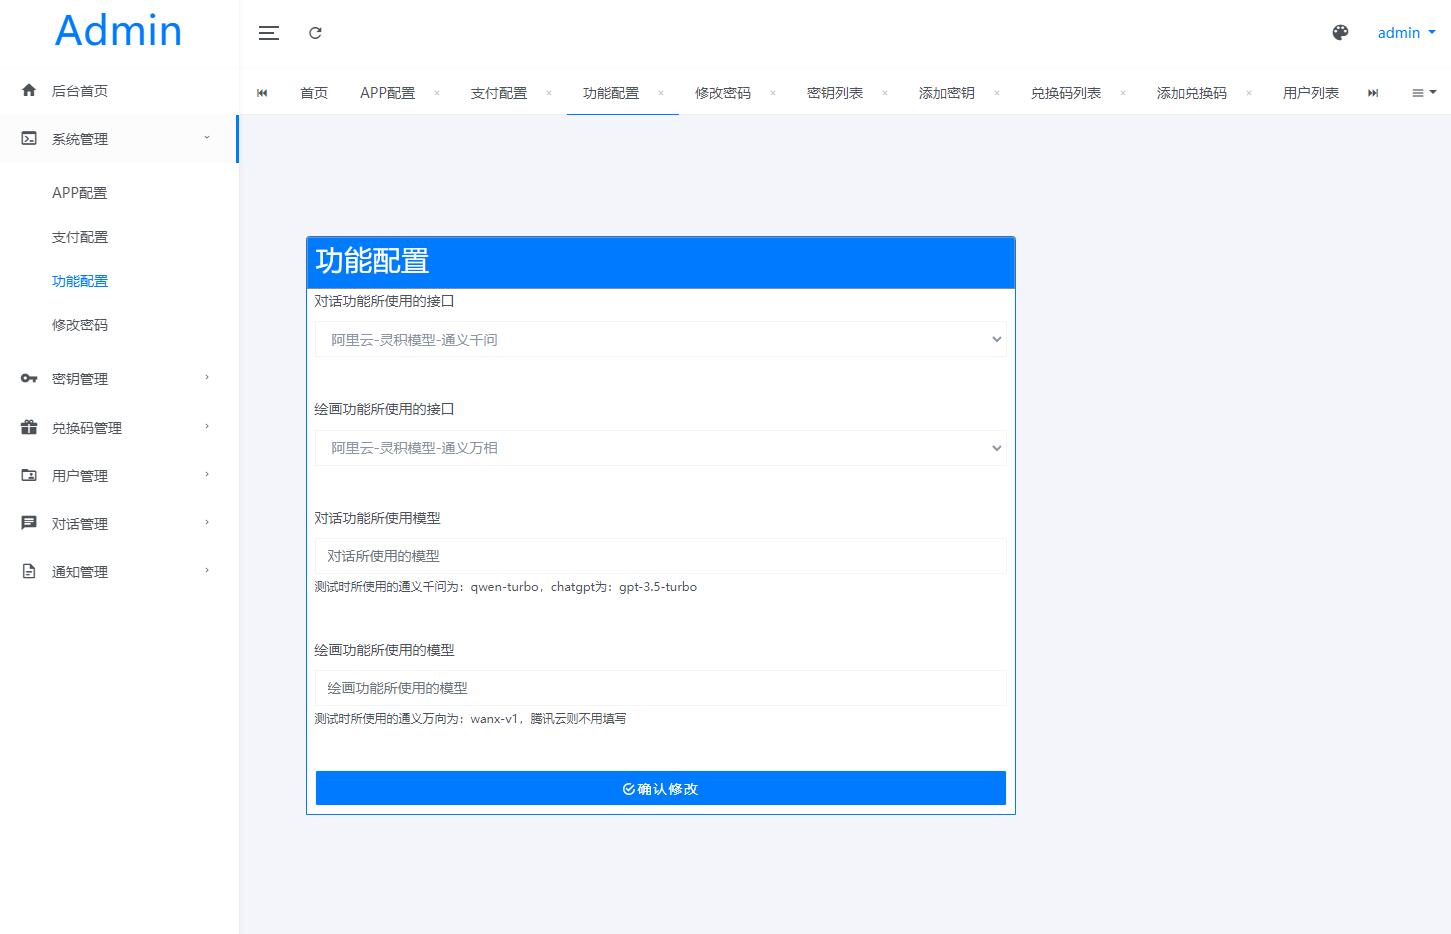
Task: Close the 兑换码列表 tab
Action: 1123,93
